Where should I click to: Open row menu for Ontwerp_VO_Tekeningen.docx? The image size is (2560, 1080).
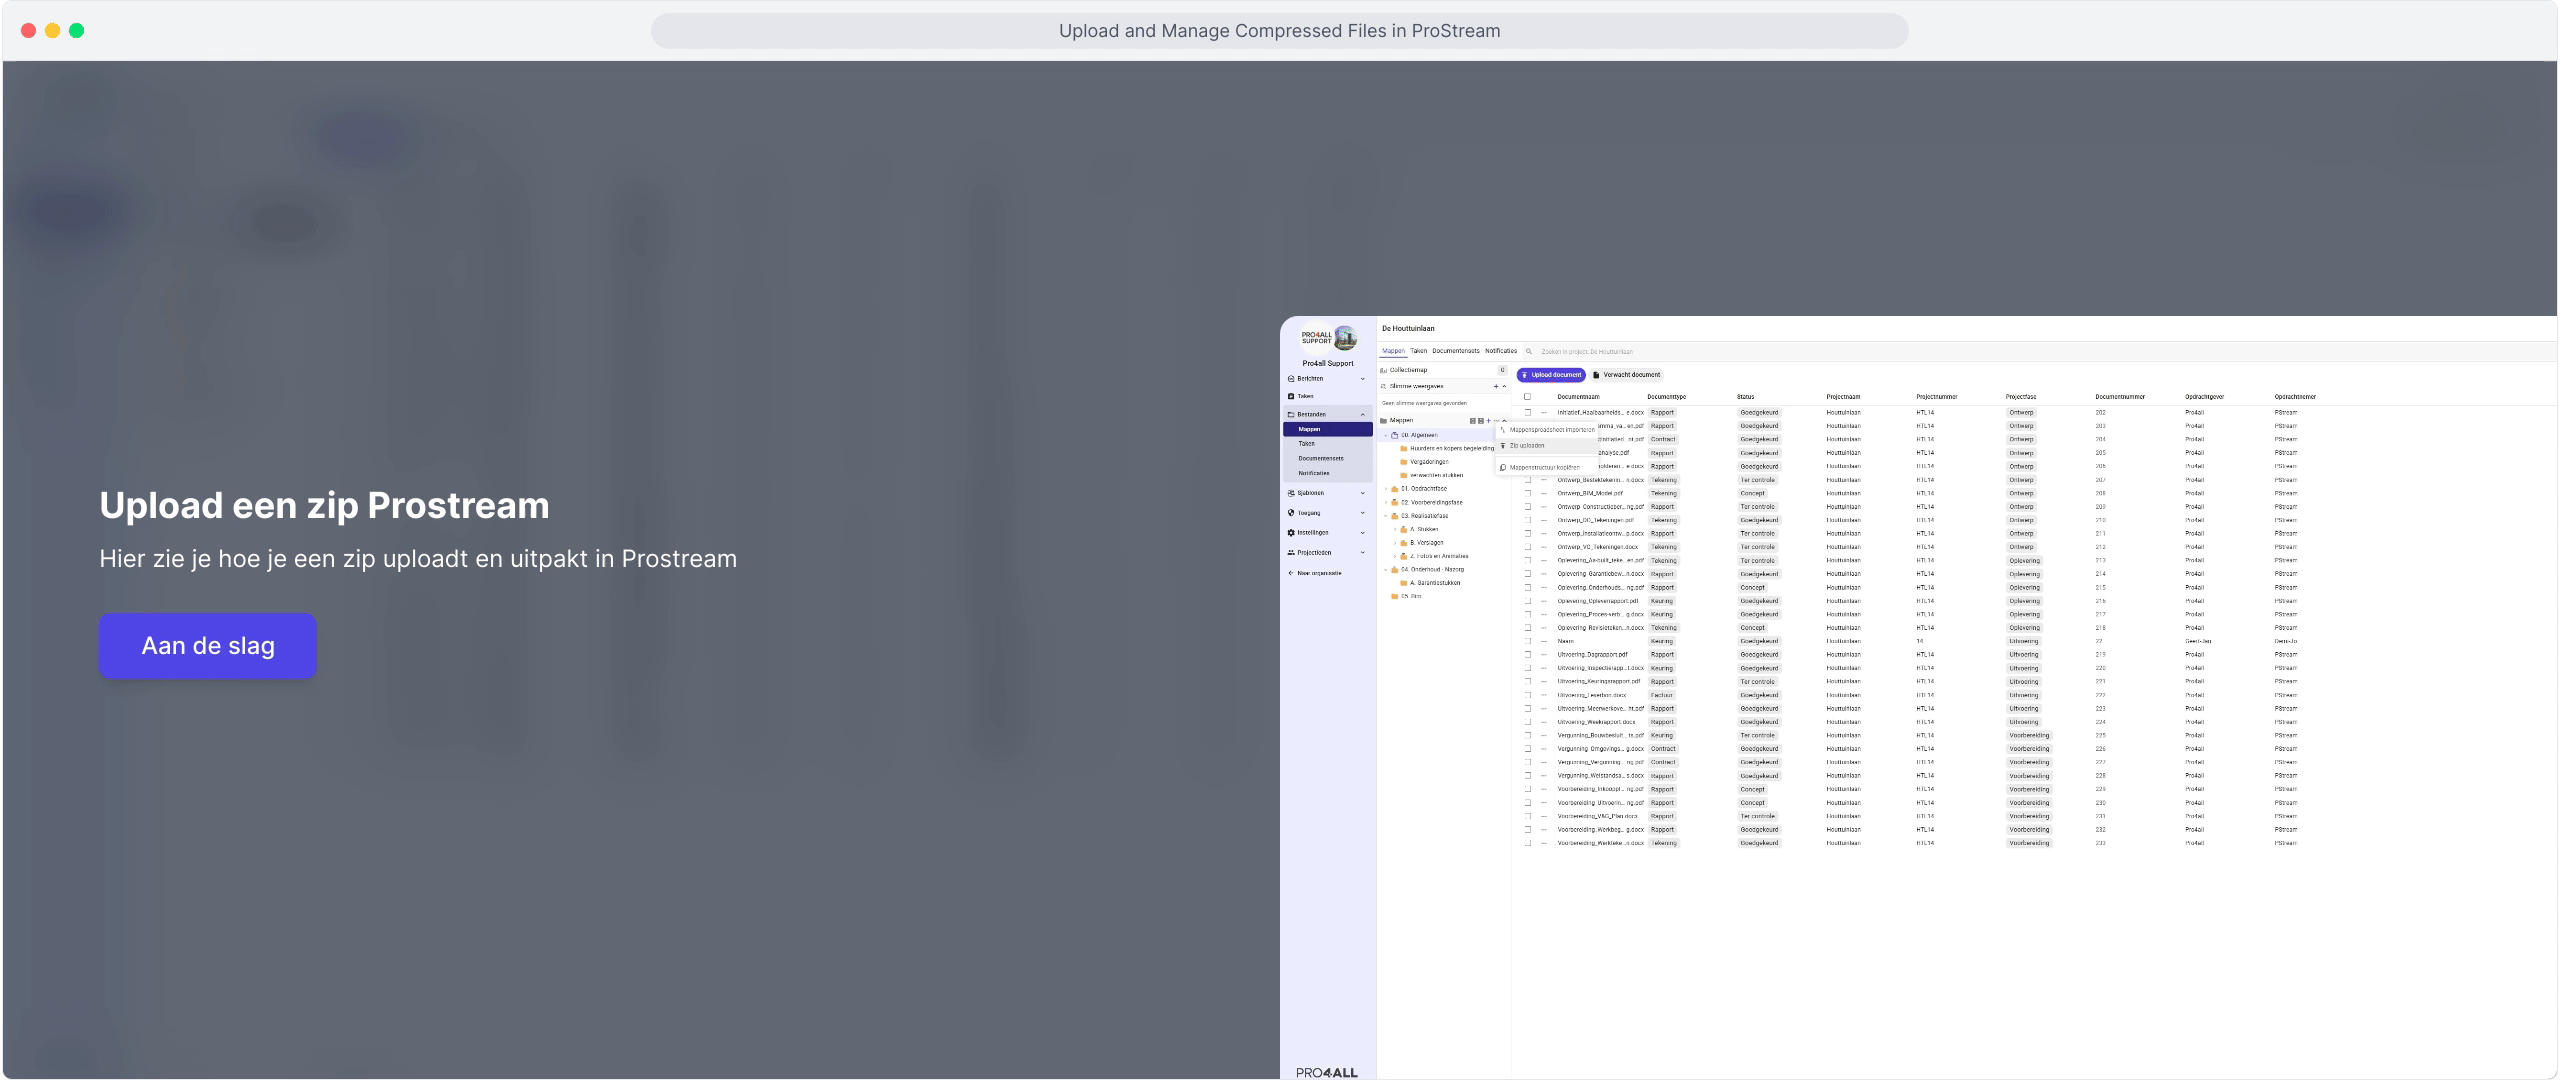(x=1544, y=547)
